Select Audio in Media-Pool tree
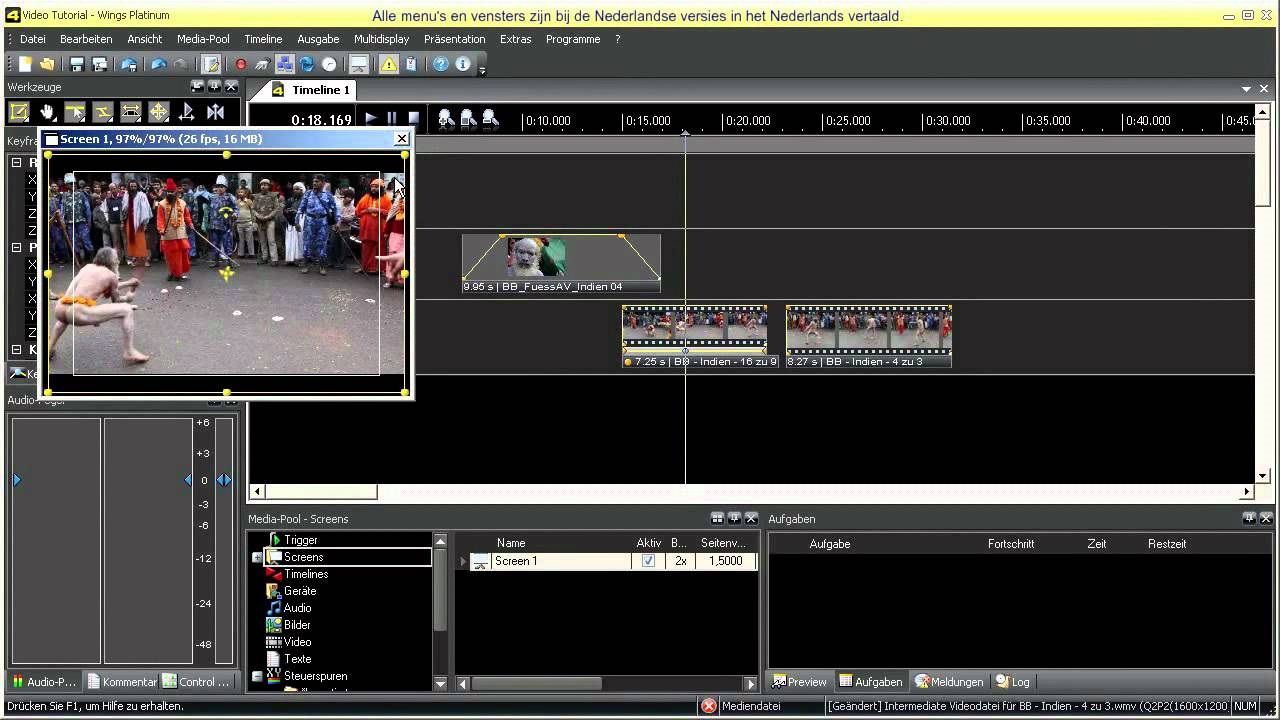The height and width of the screenshot is (720, 1280). click(x=297, y=608)
